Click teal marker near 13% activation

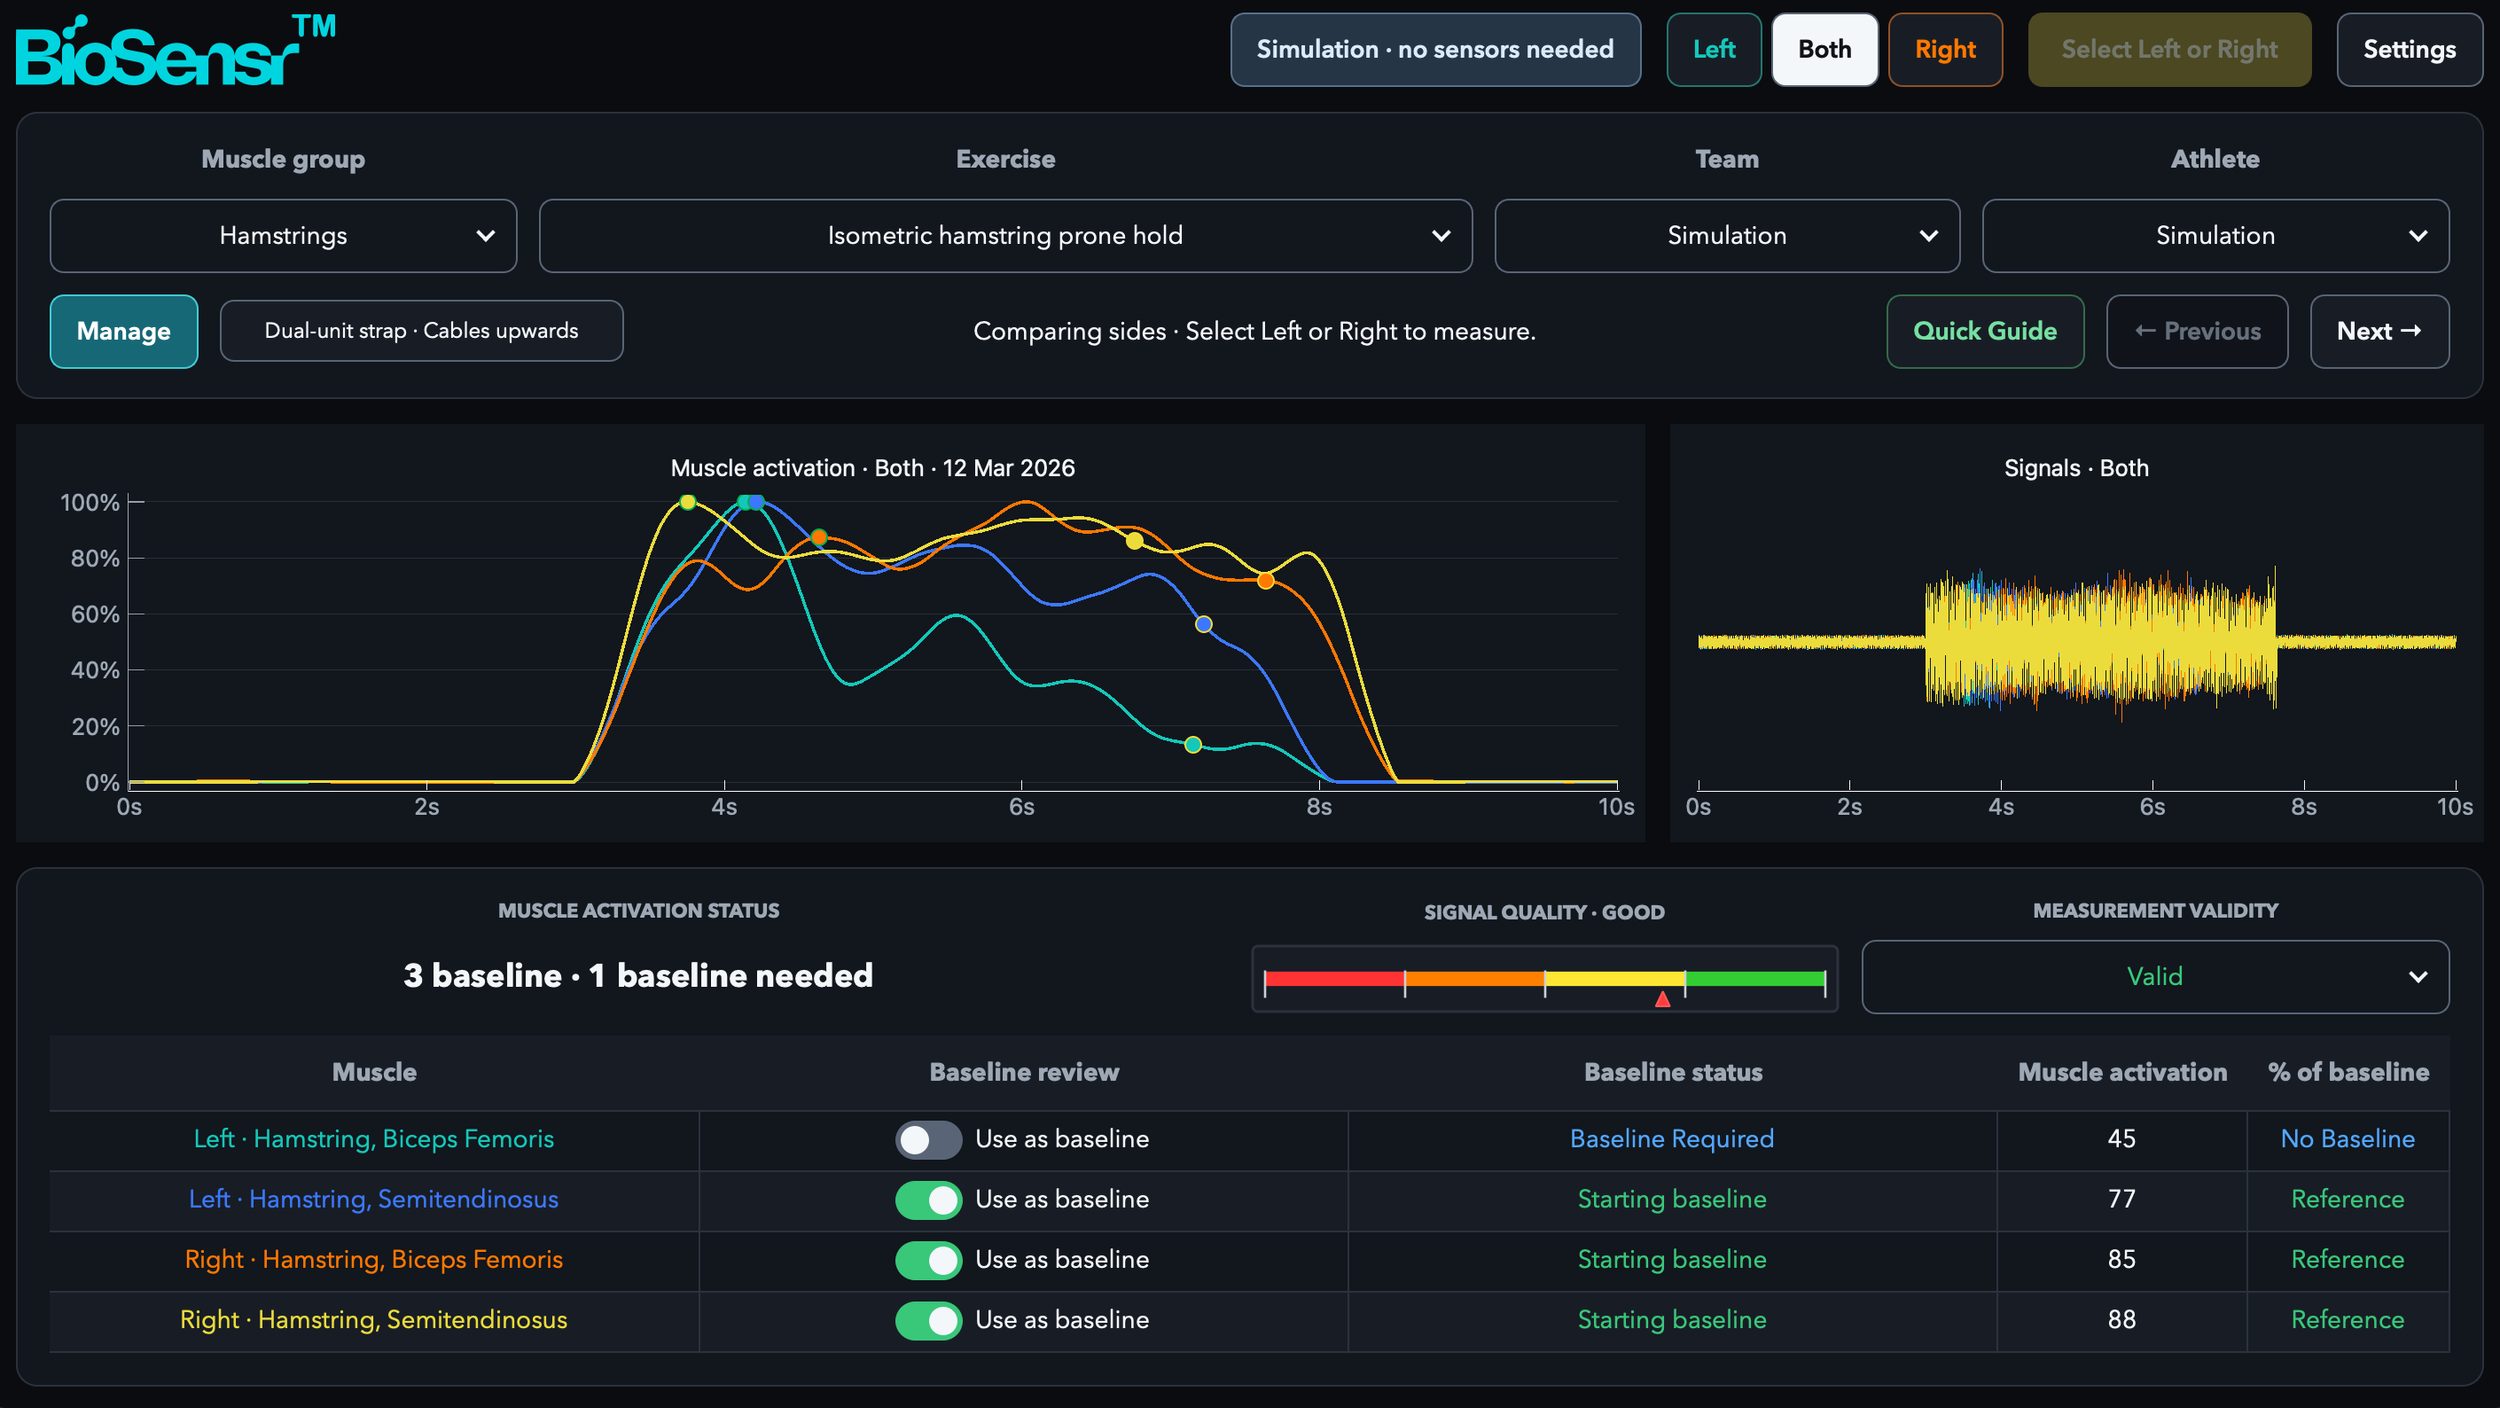coord(1192,745)
